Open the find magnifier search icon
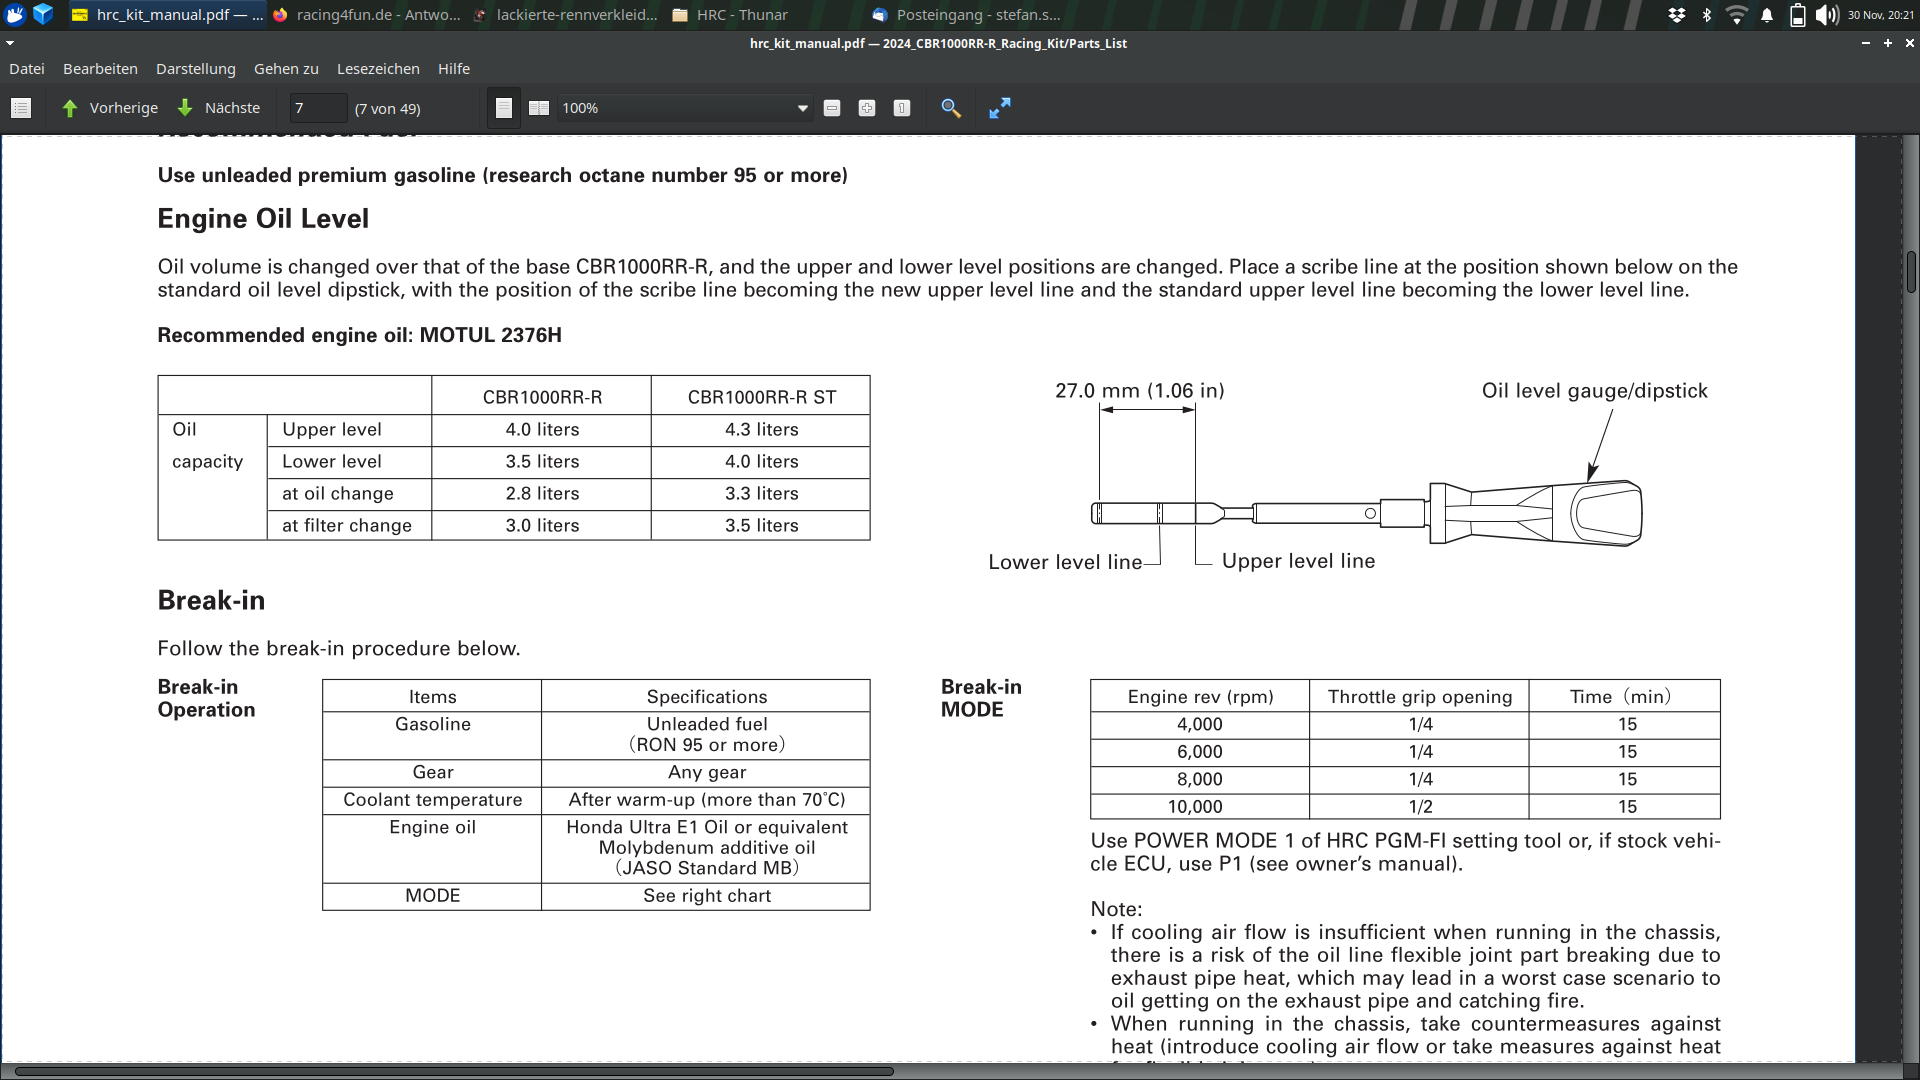This screenshot has height=1080, width=1920. point(951,108)
